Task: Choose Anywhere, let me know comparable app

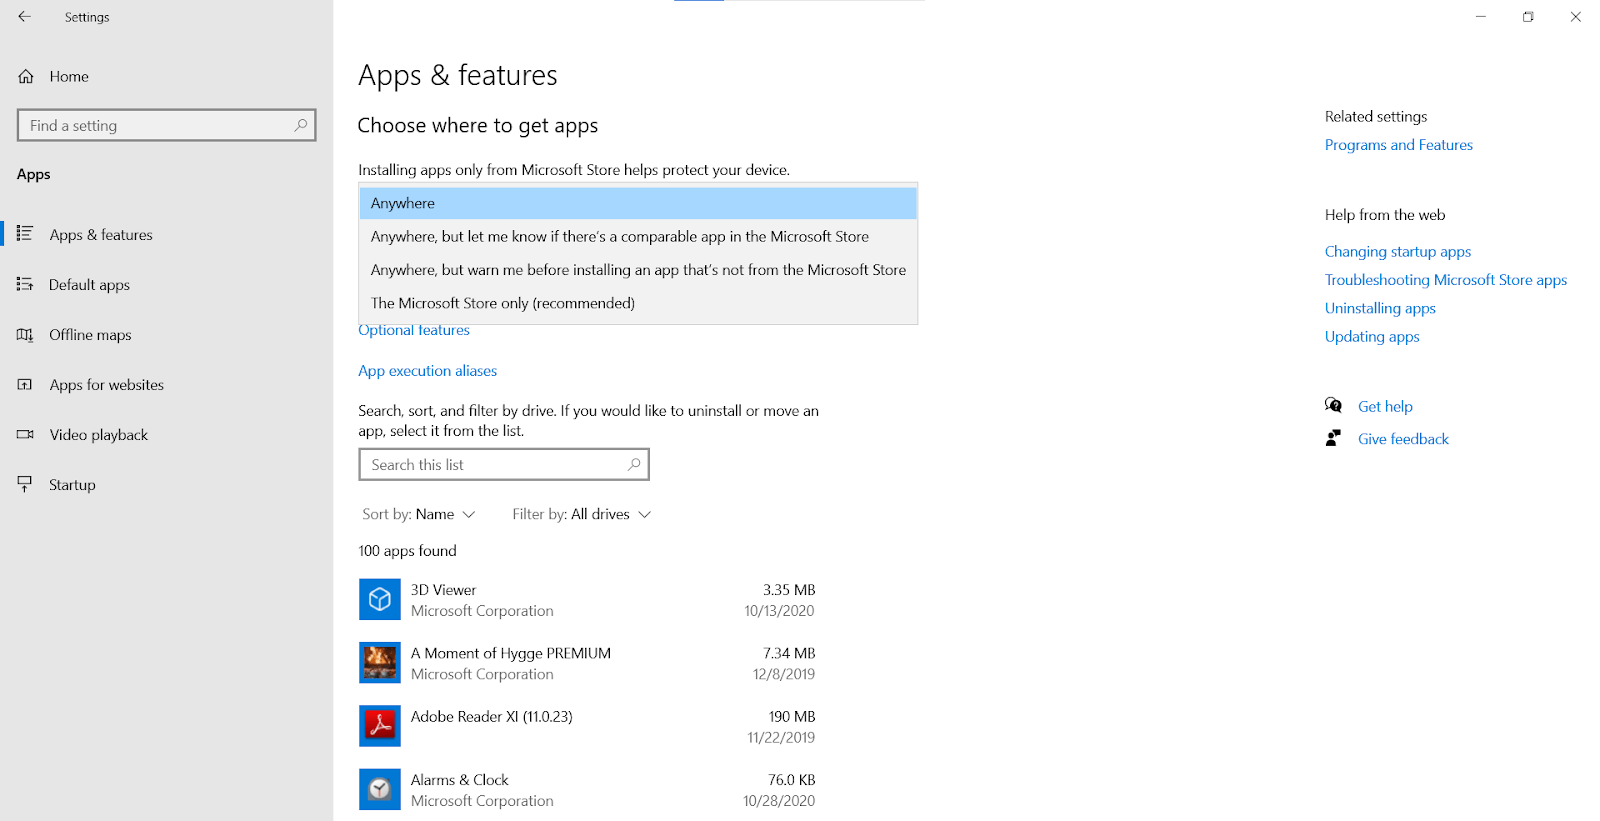Action: click(x=638, y=236)
